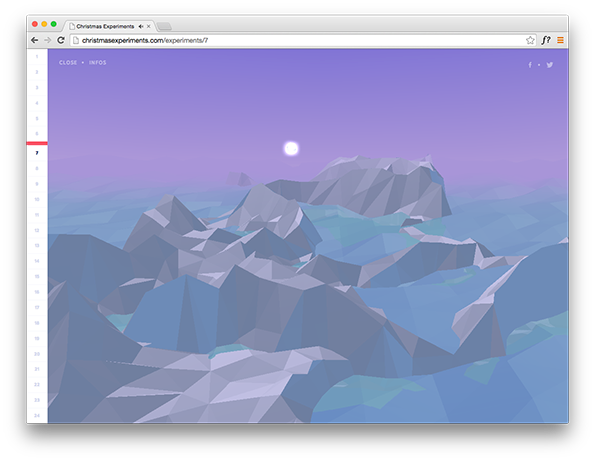Select experiment day 1 in sidebar
595x461 pixels.
[x=37, y=57]
